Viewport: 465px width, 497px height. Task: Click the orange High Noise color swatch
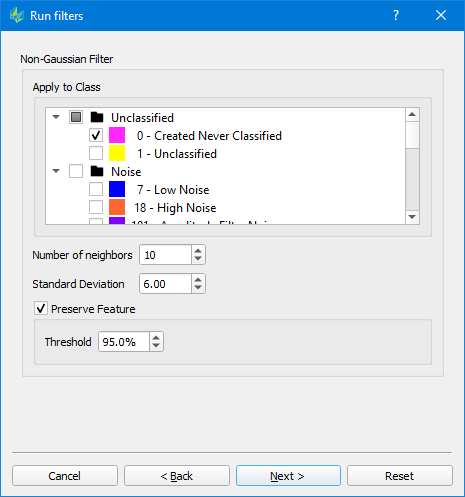pyautogui.click(x=117, y=207)
